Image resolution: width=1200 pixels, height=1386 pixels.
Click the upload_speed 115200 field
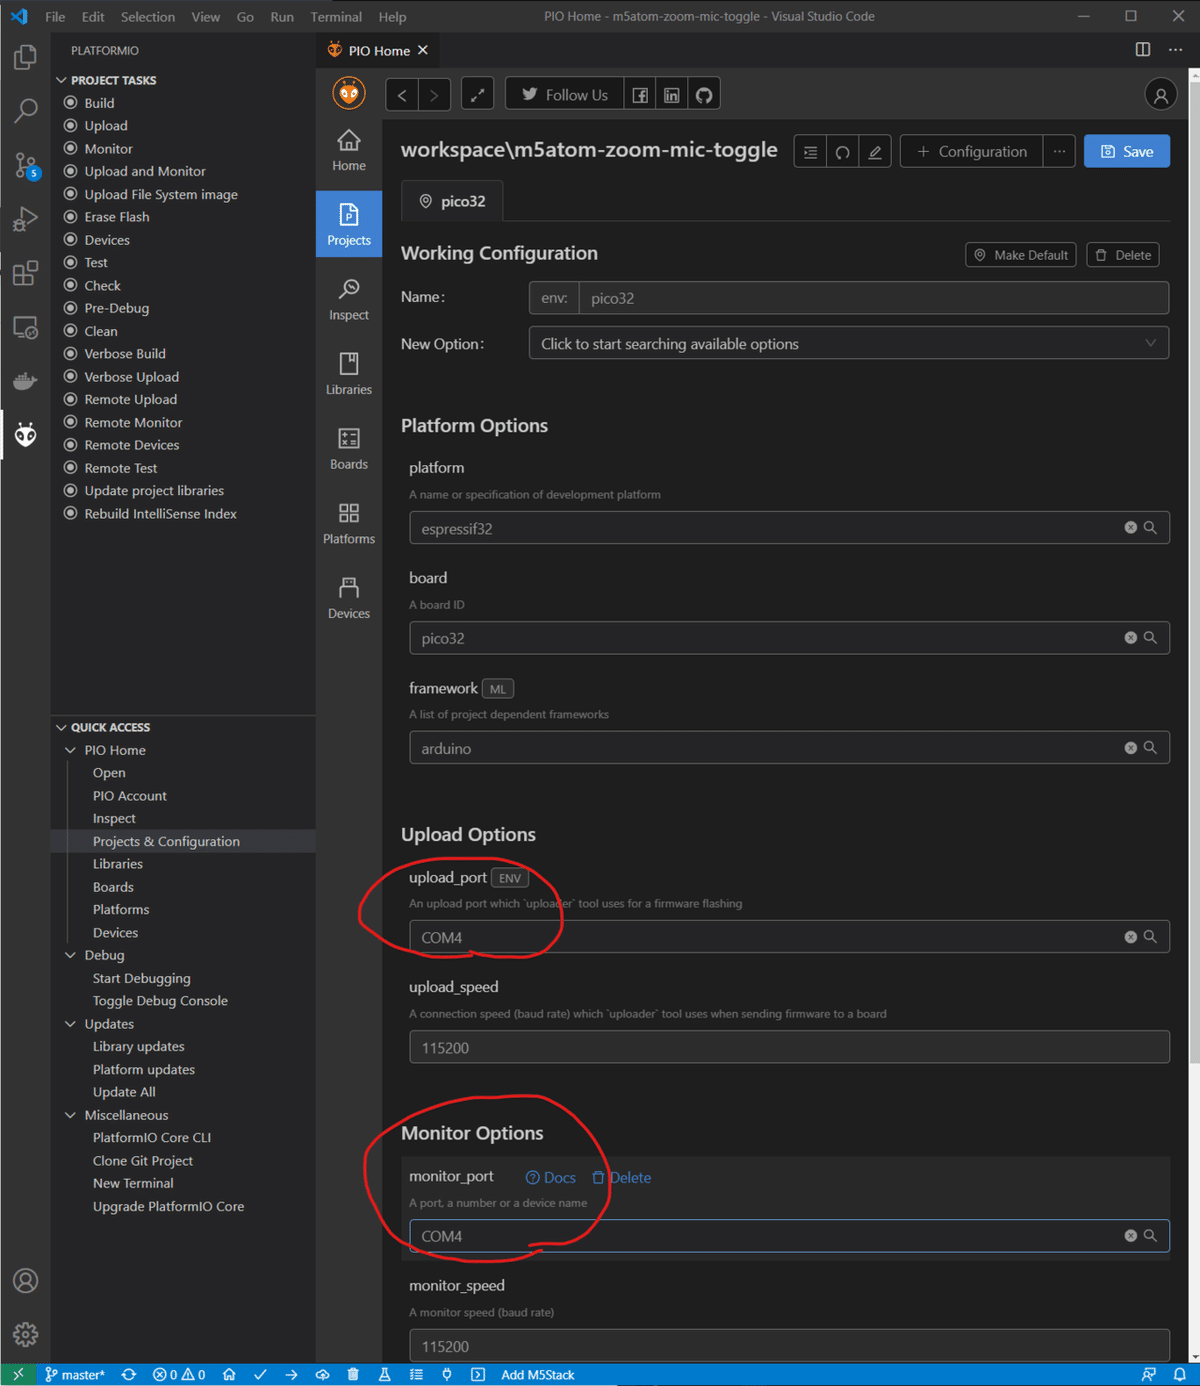tap(789, 1047)
